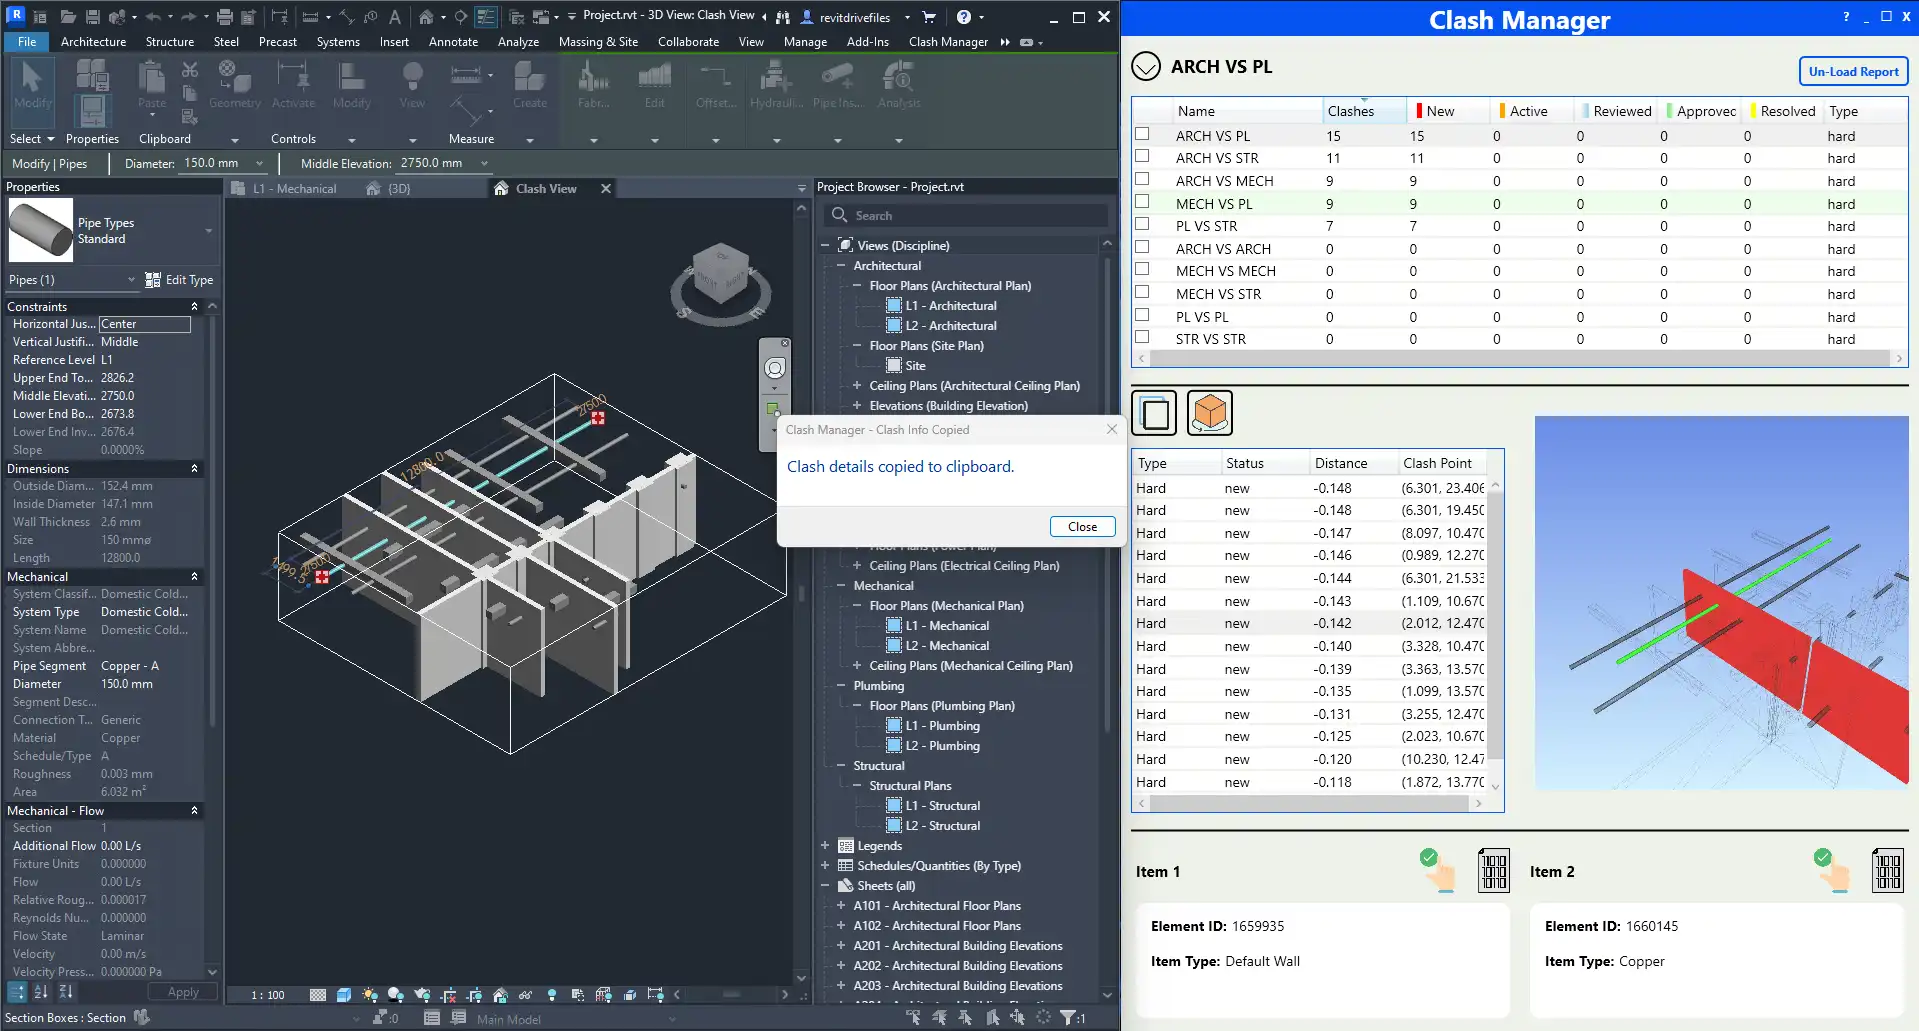Check the ARCH VS PL checkbox
The image size is (1919, 1031).
point(1140,135)
